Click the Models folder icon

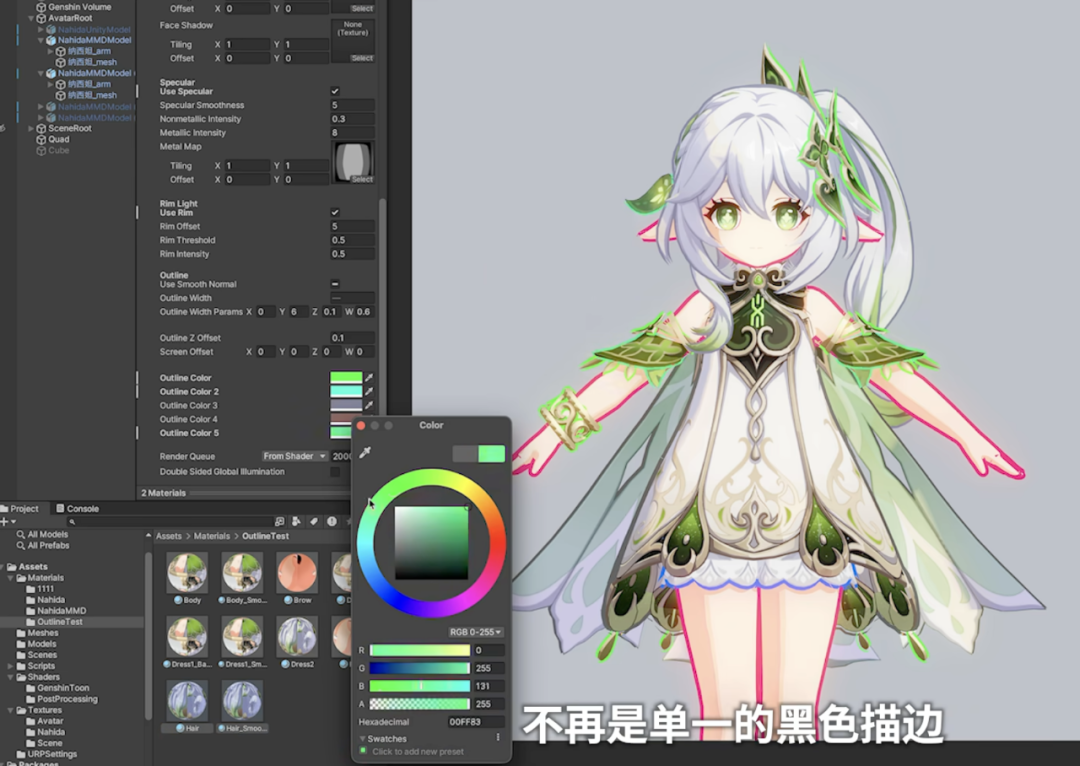tap(21, 644)
